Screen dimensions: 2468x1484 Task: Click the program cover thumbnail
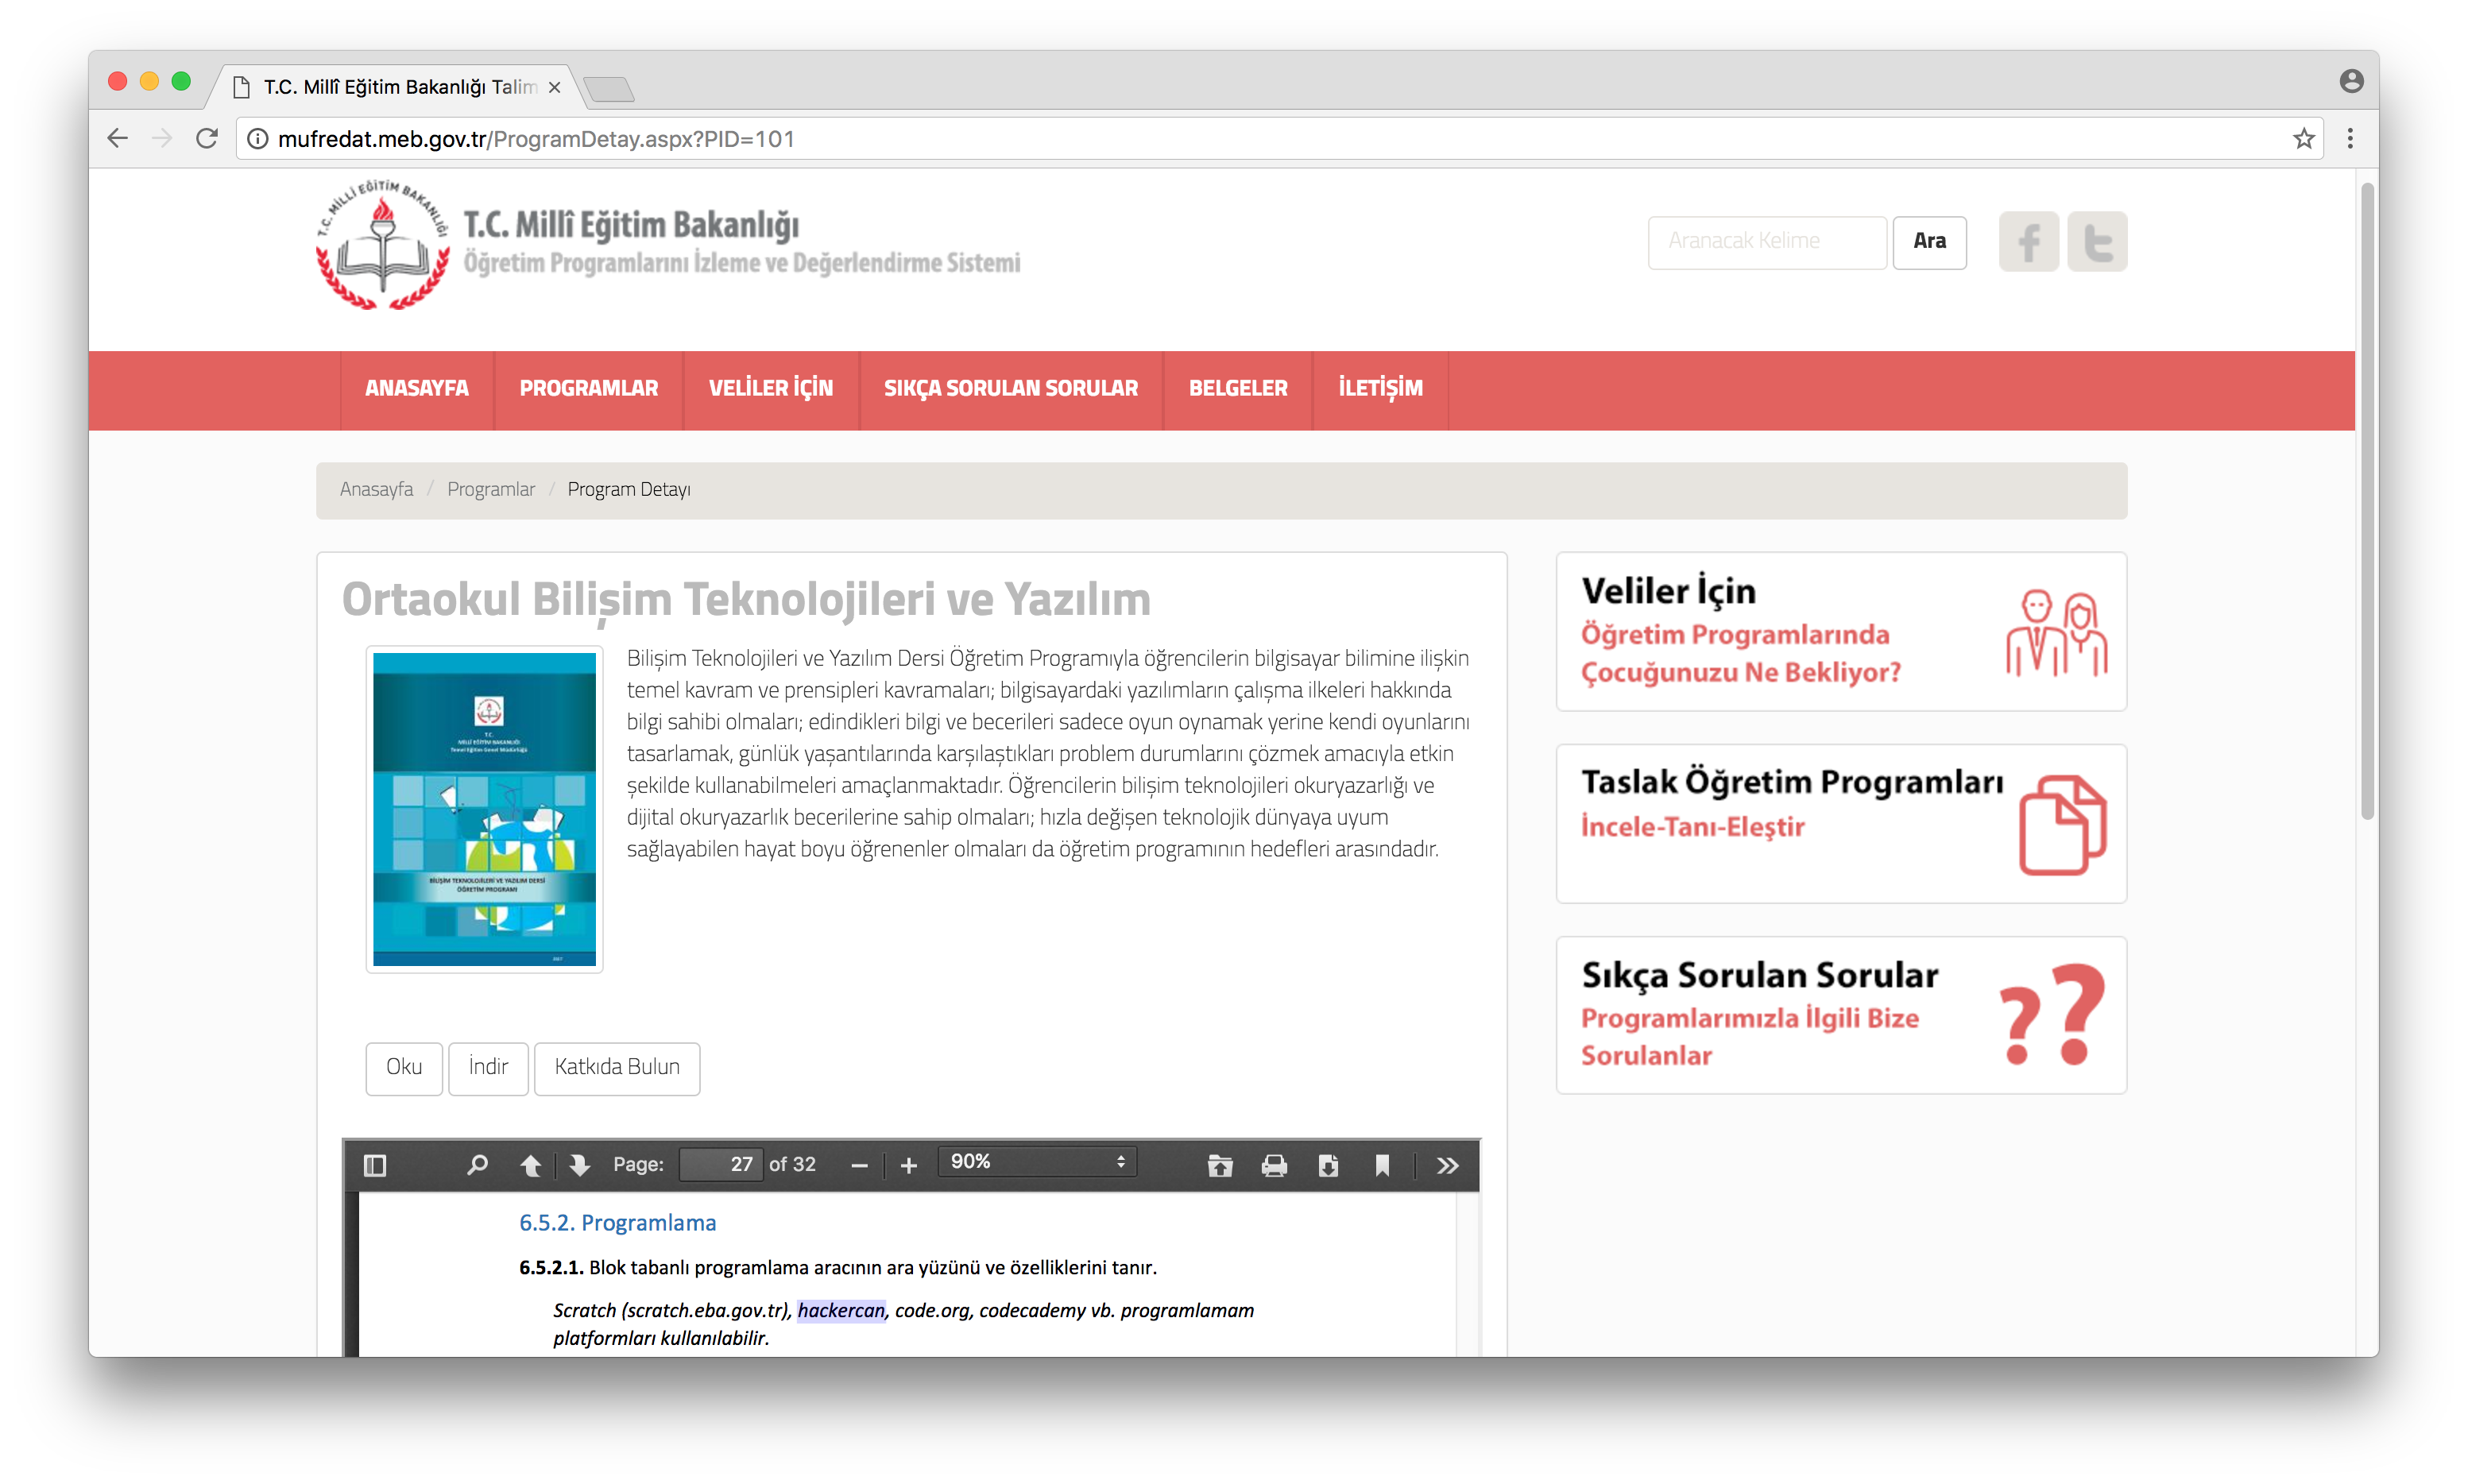click(x=484, y=809)
